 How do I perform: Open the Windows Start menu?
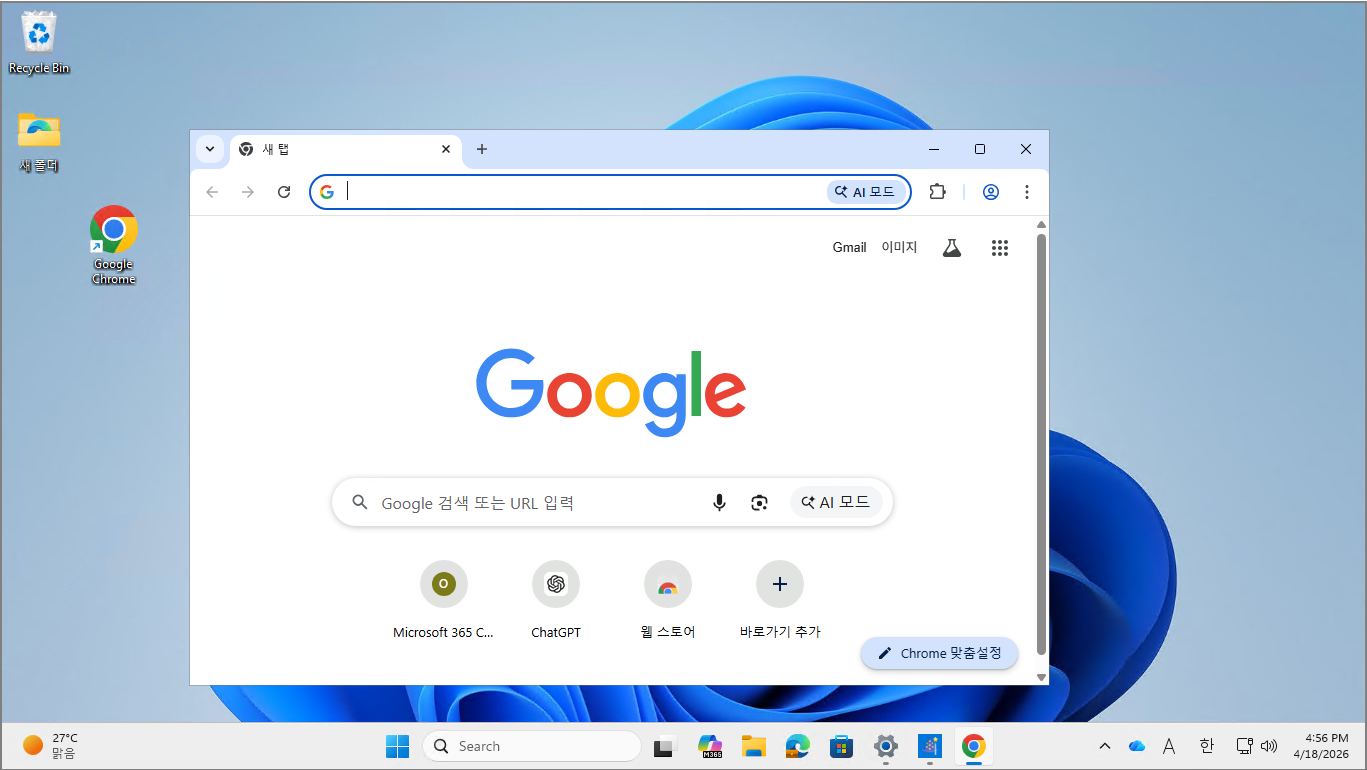pyautogui.click(x=397, y=746)
